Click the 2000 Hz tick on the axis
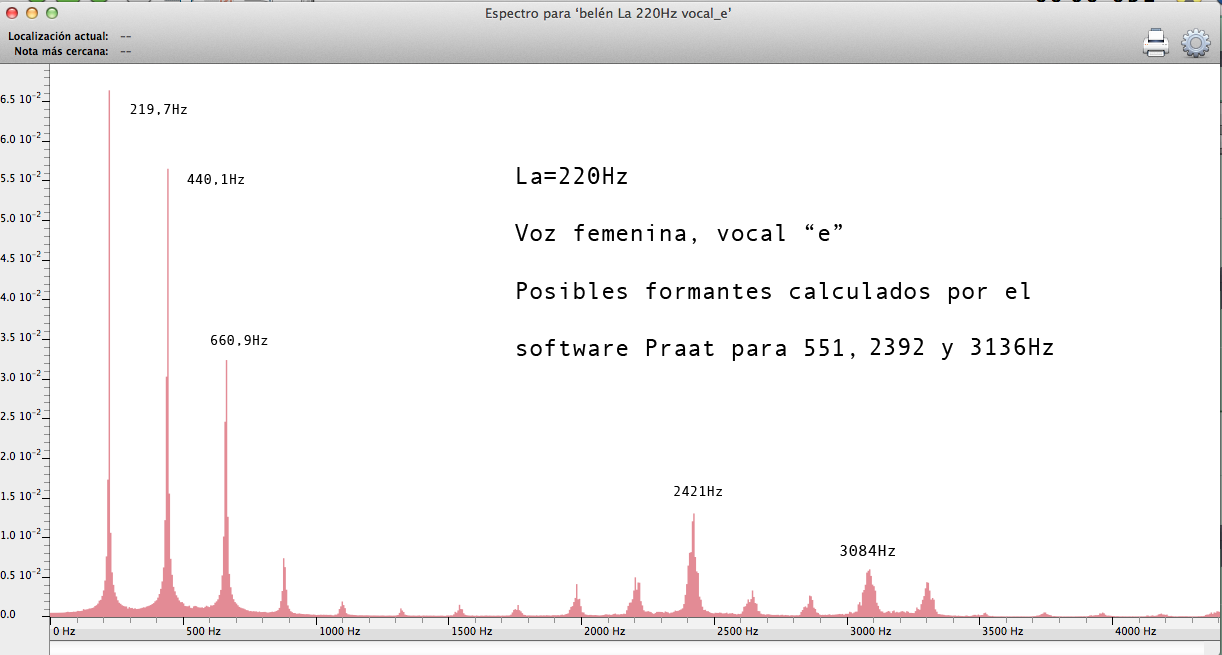The height and width of the screenshot is (655, 1222). click(607, 632)
